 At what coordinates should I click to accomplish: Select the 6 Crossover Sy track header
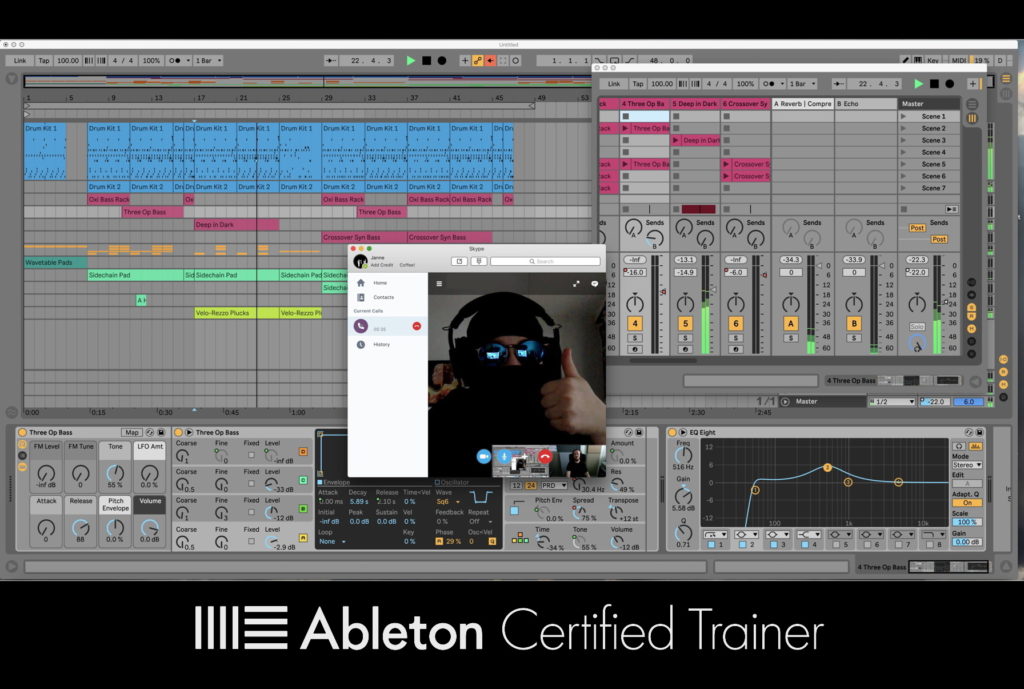click(x=745, y=104)
